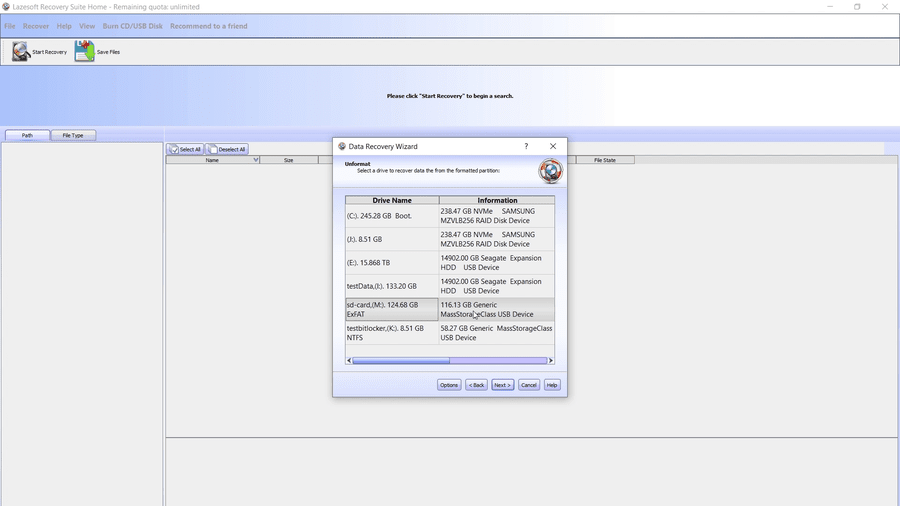
Task: Click 58.27 GB Generic MassStorageClass info cell
Action: [x=497, y=333]
